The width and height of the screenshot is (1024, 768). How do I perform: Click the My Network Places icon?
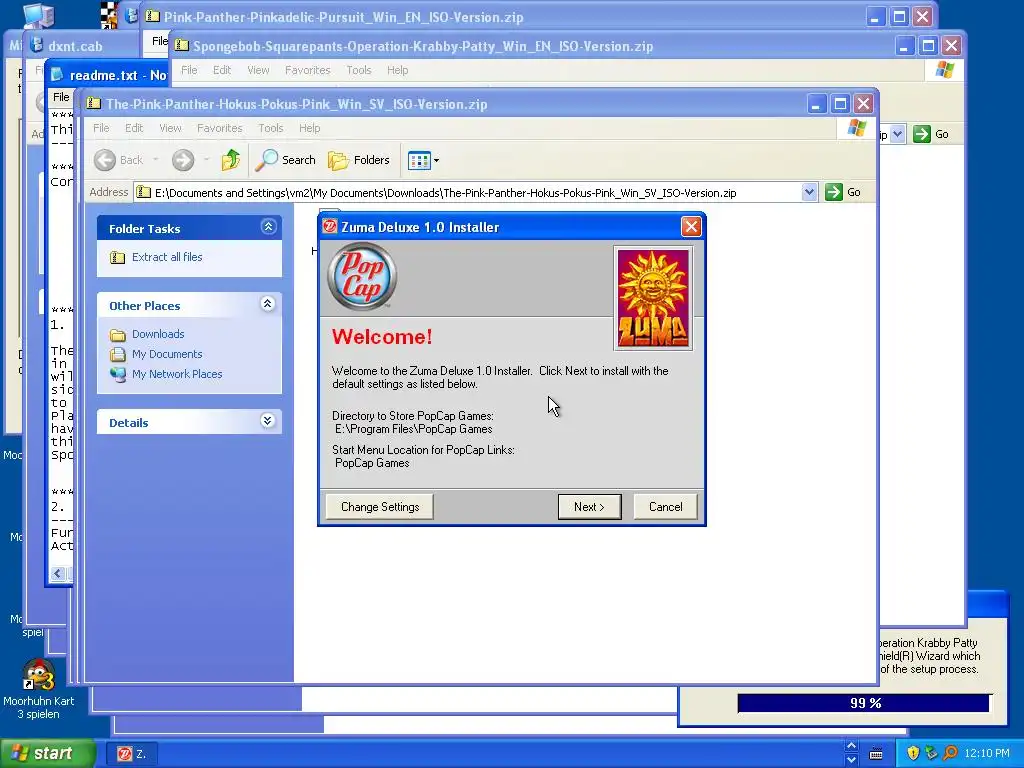coord(118,375)
